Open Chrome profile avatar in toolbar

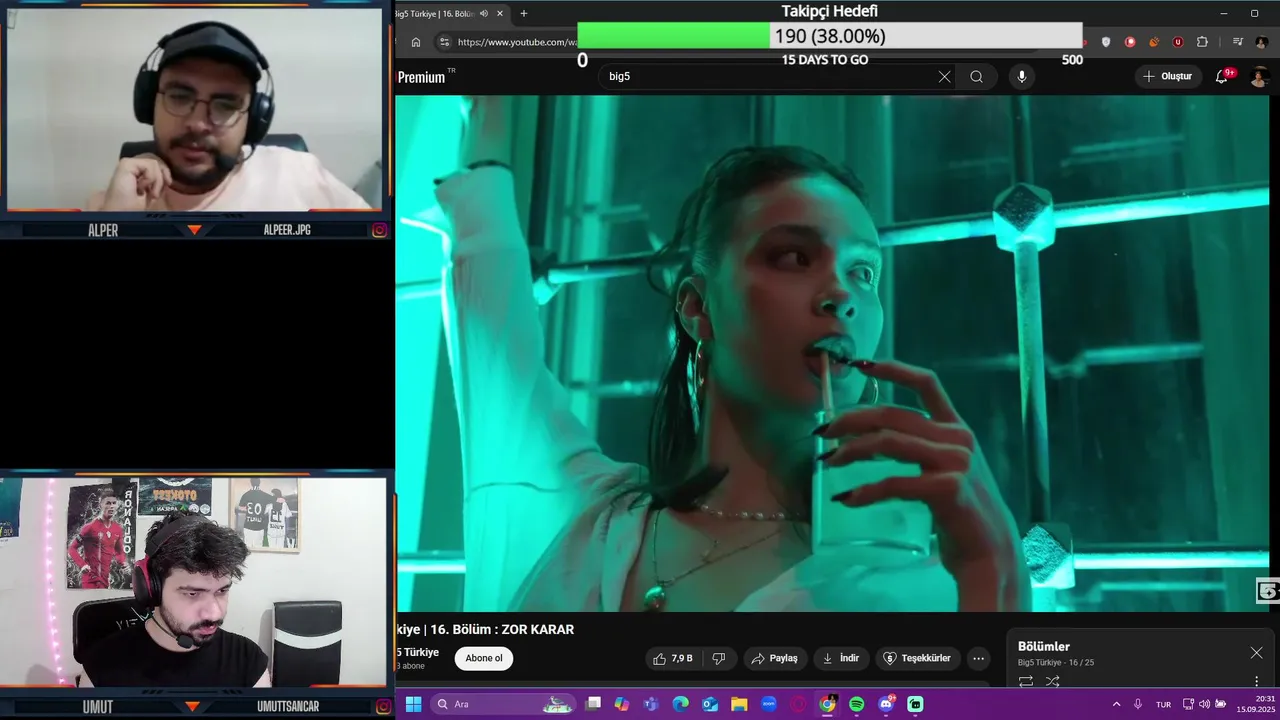[1262, 42]
